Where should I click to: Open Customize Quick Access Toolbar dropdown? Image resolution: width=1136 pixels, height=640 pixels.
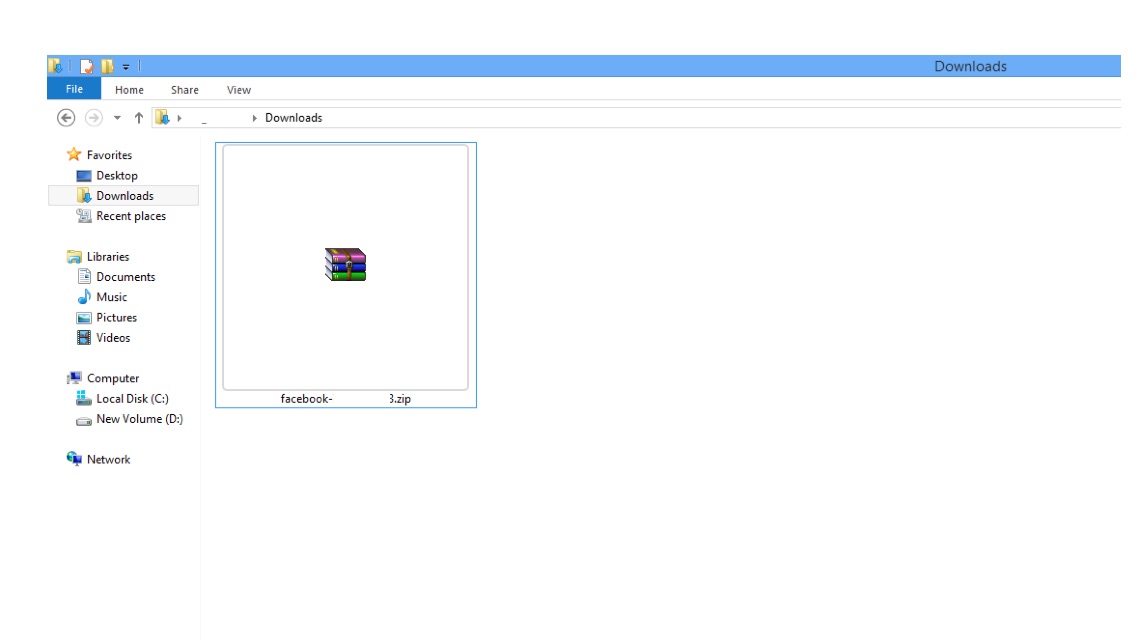tap(125, 67)
